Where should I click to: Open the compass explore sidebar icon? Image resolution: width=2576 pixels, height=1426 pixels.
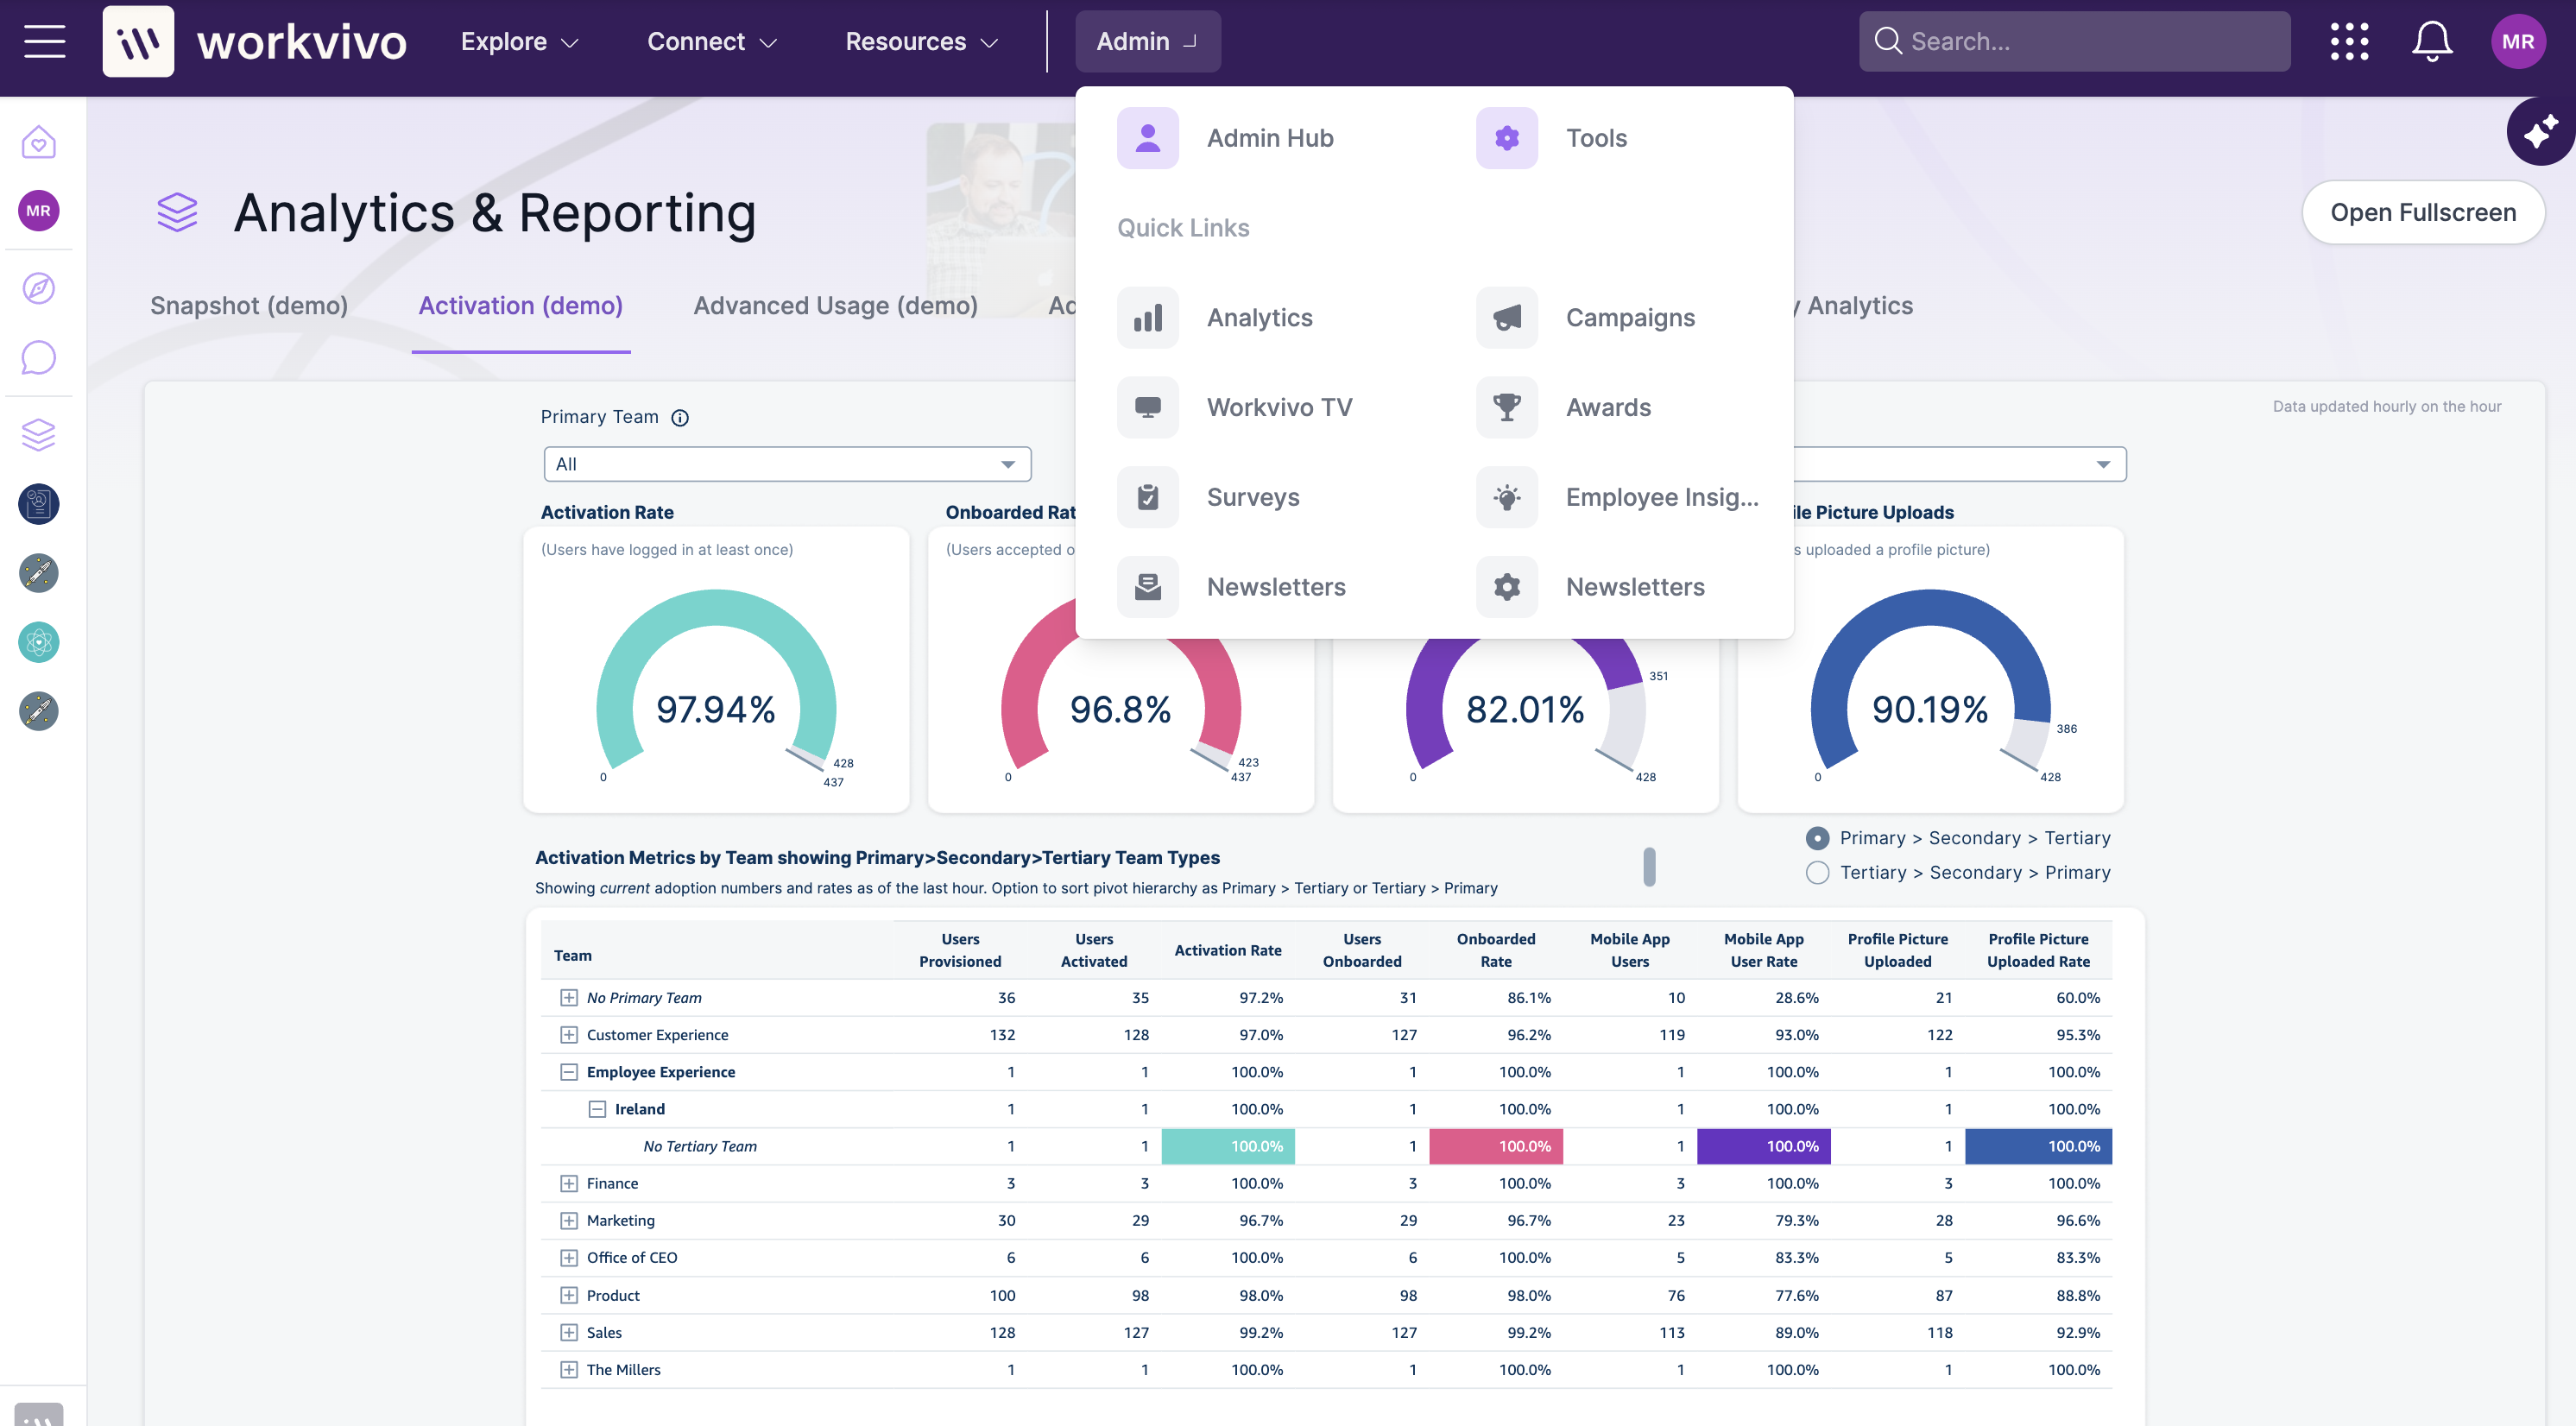coord(39,288)
